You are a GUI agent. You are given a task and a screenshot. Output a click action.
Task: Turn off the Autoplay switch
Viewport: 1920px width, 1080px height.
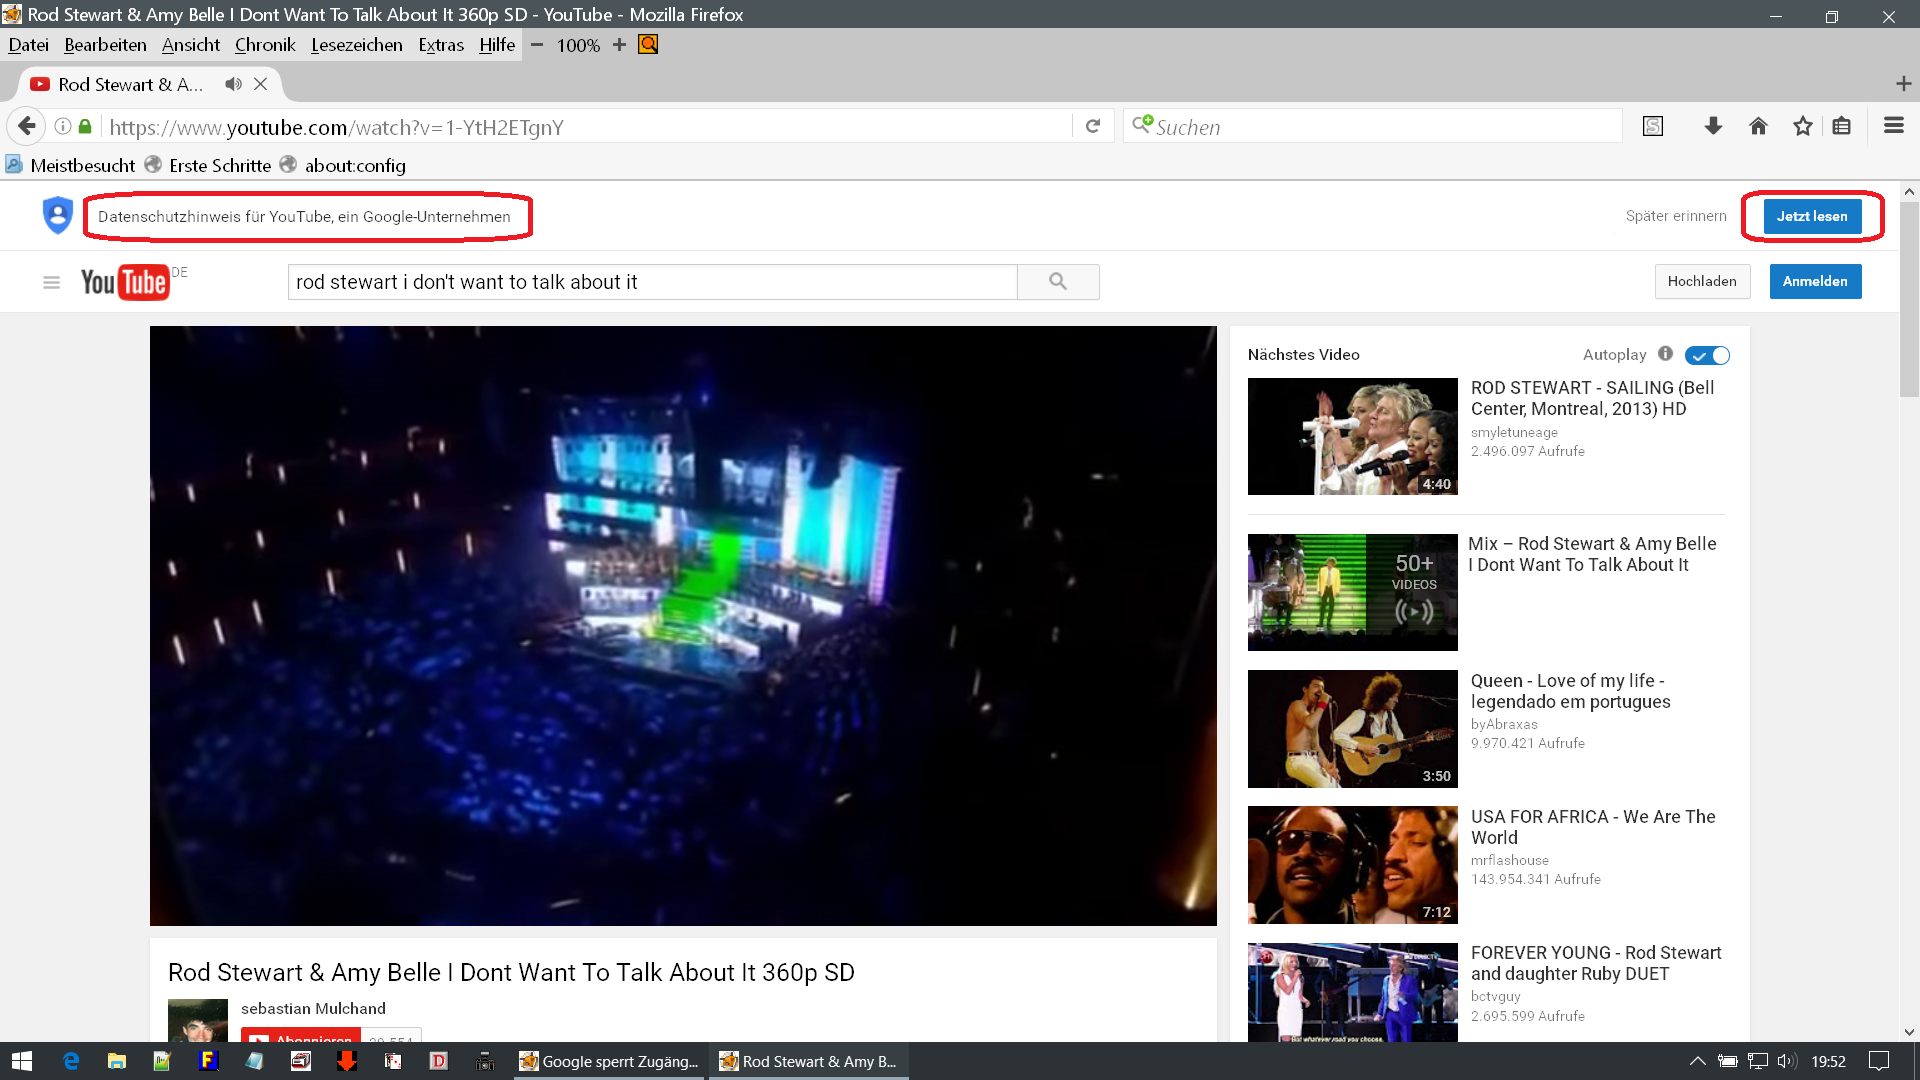1707,355
